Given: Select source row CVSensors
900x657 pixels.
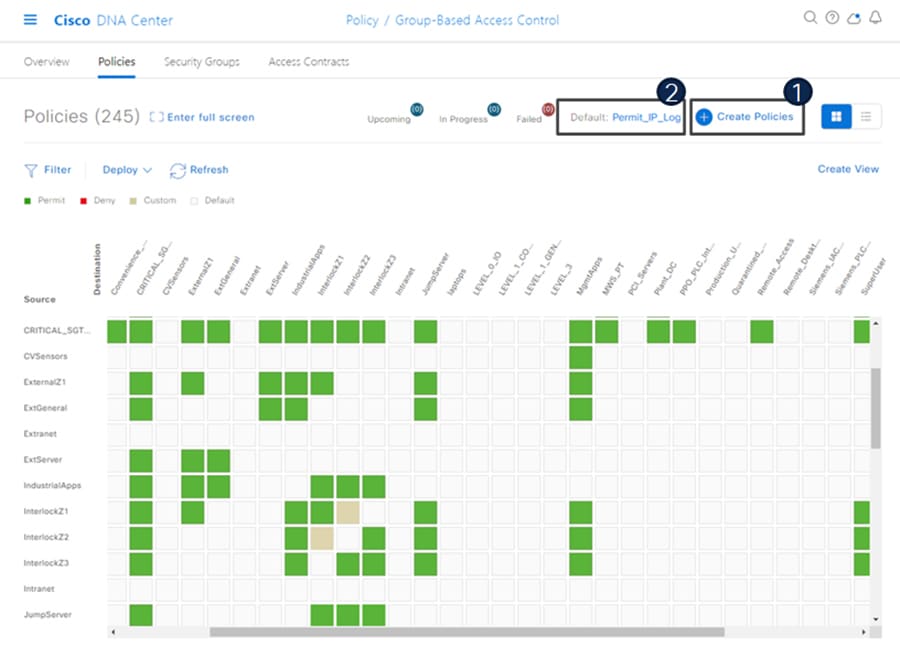Looking at the screenshot, I should pos(45,356).
